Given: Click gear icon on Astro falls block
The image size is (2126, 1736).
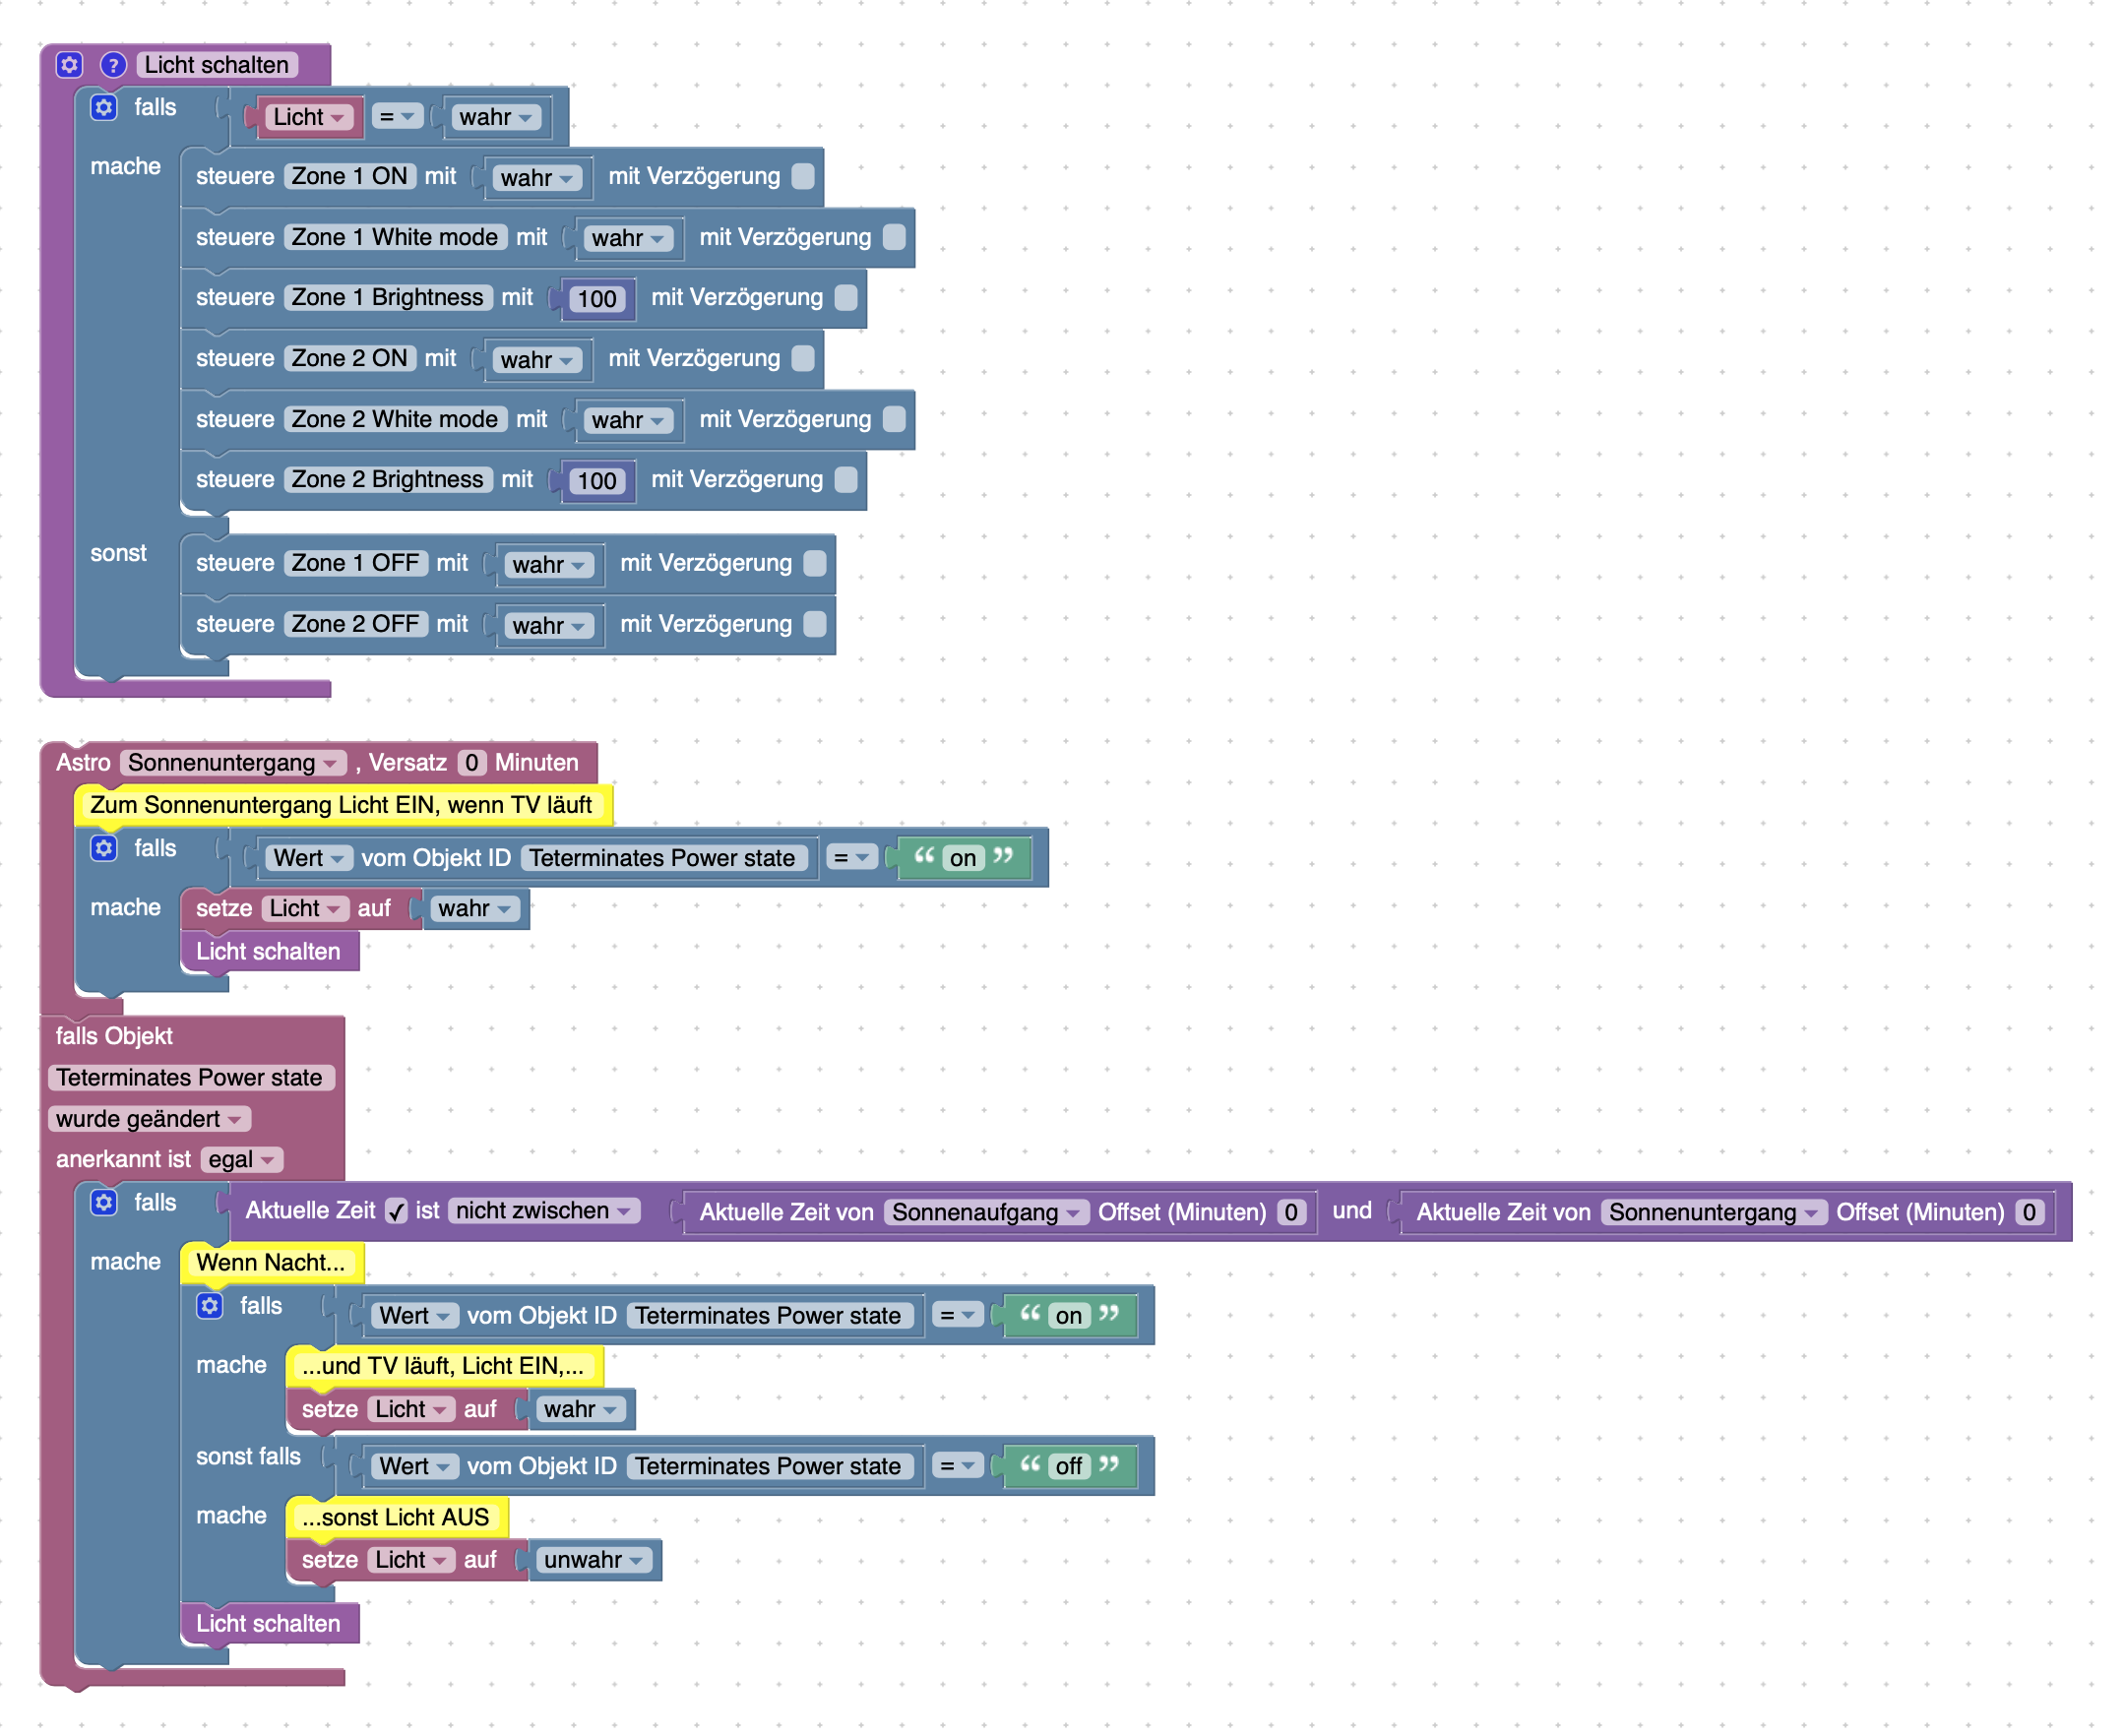Looking at the screenshot, I should click(x=104, y=850).
